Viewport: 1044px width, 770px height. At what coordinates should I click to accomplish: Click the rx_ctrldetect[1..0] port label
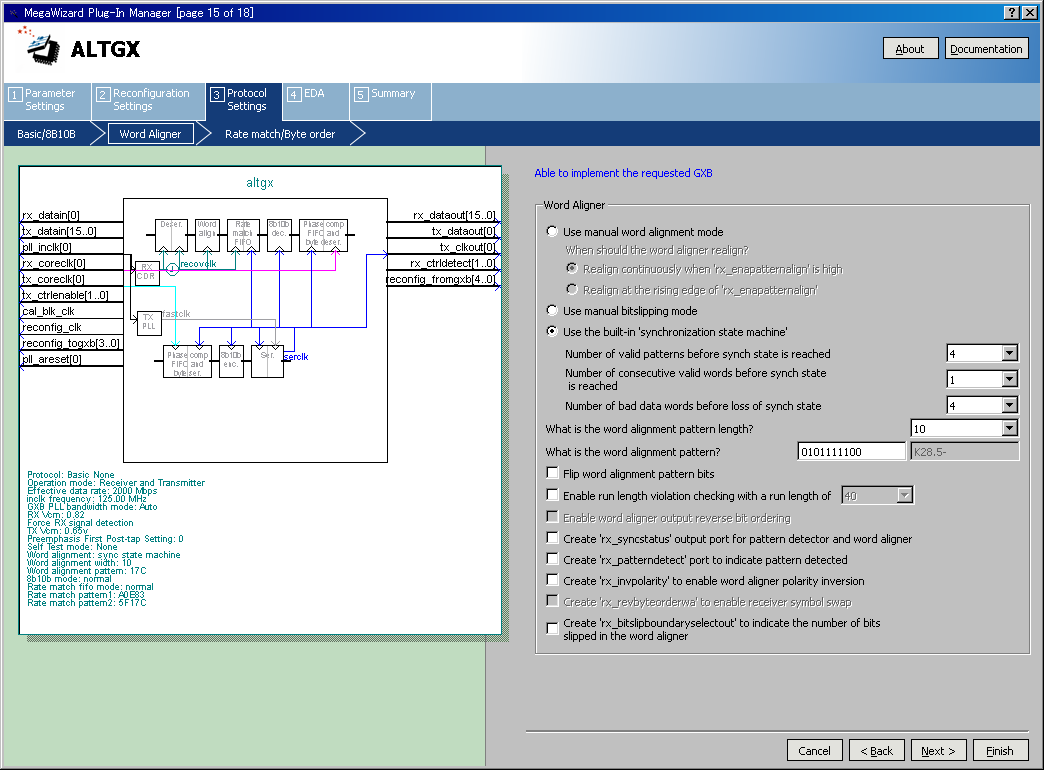(453, 263)
